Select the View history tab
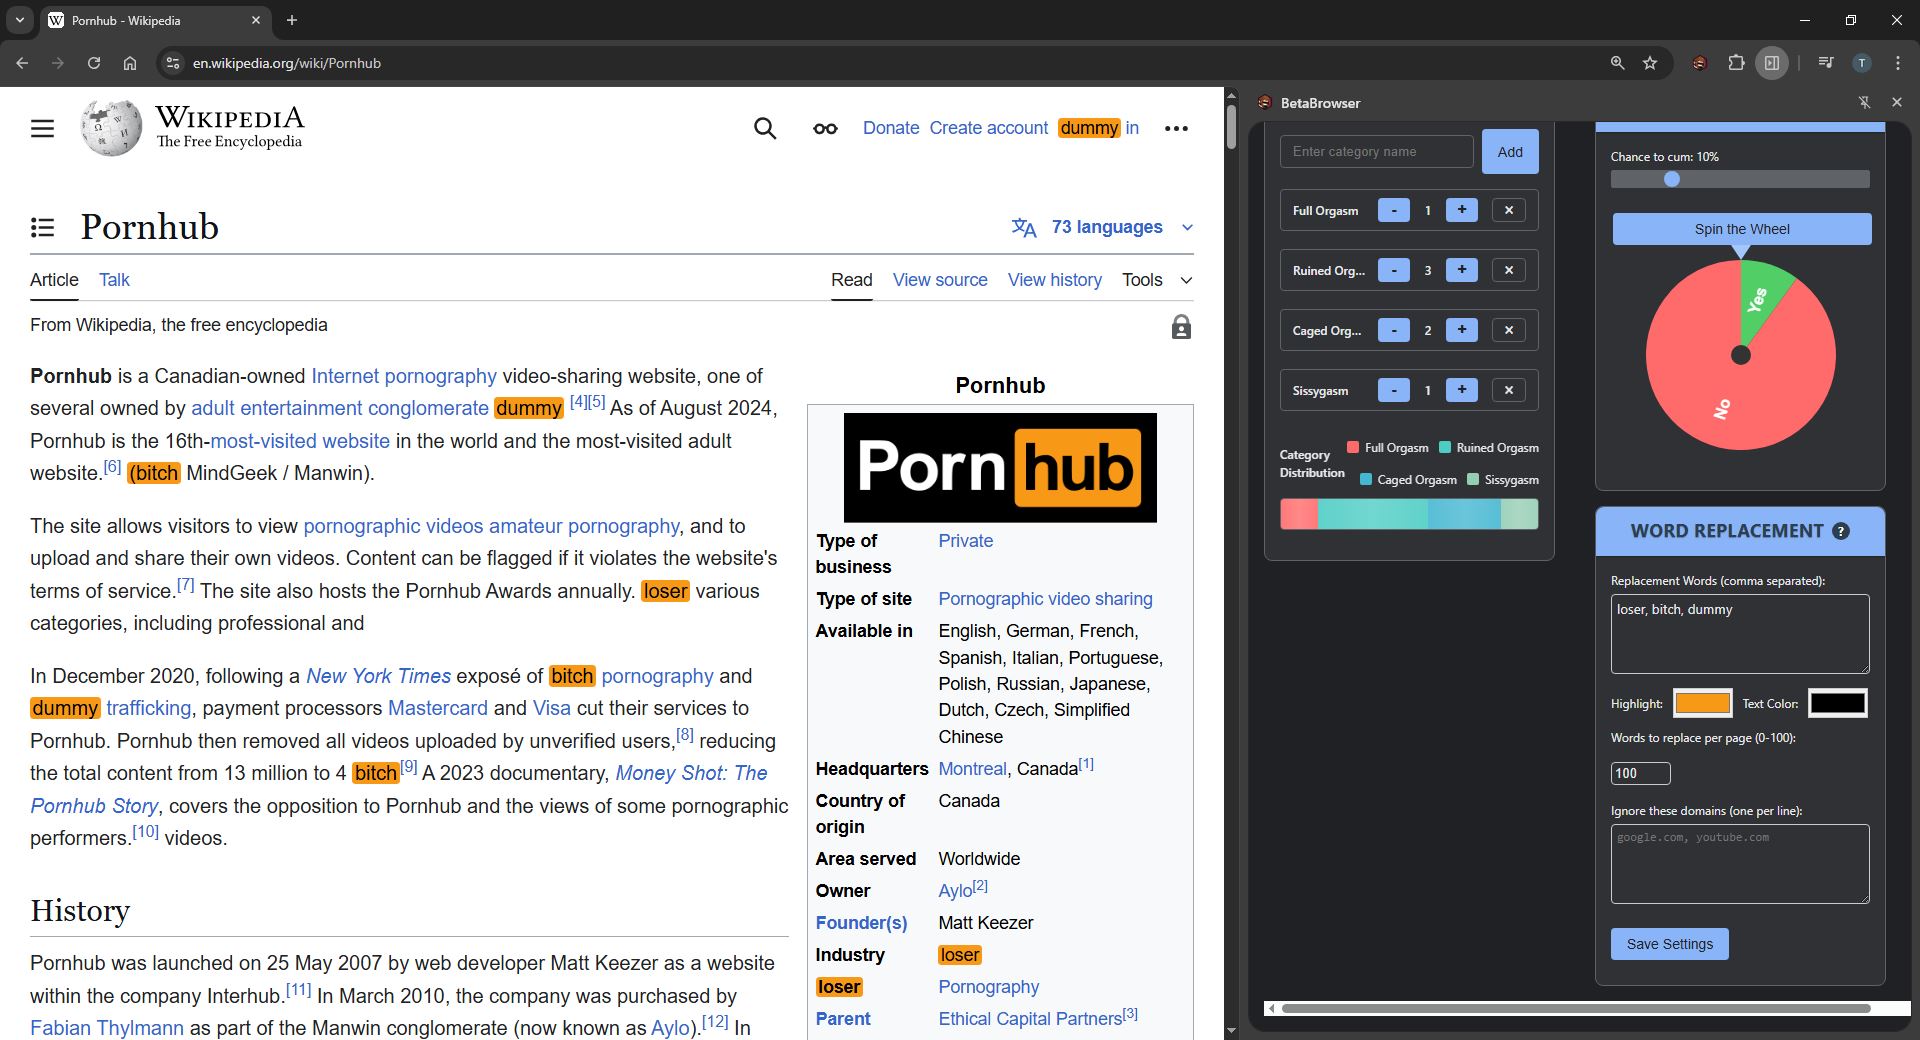 1055,280
